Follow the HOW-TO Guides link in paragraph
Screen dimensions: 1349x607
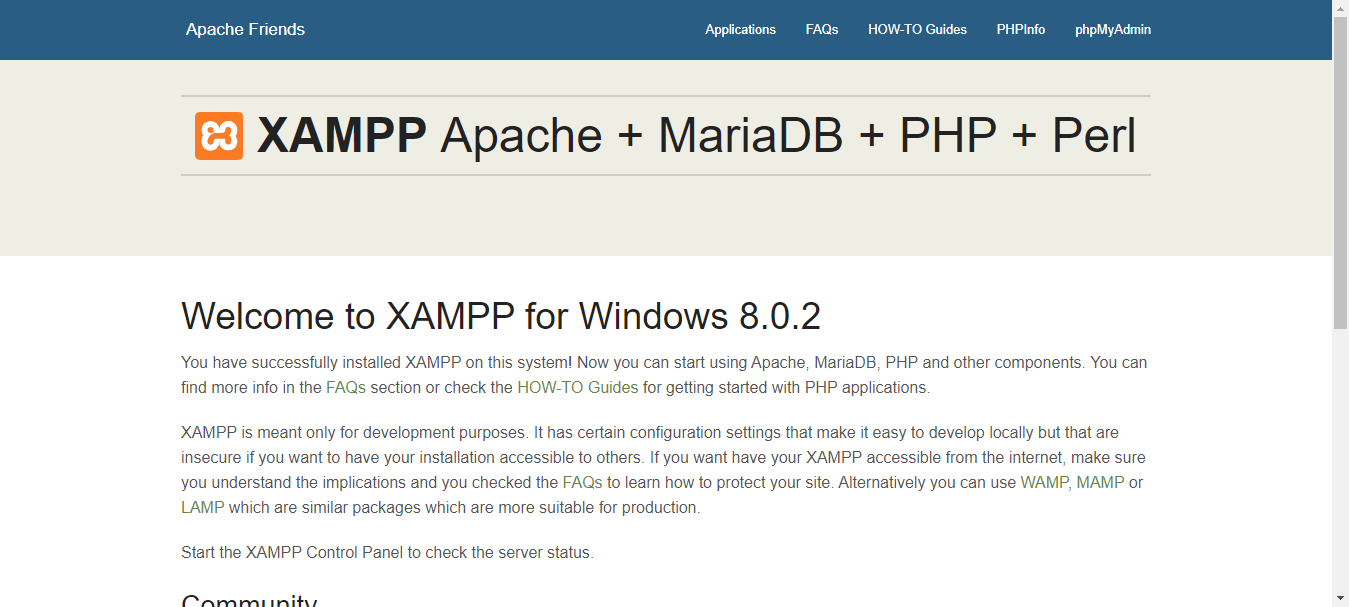pos(577,387)
